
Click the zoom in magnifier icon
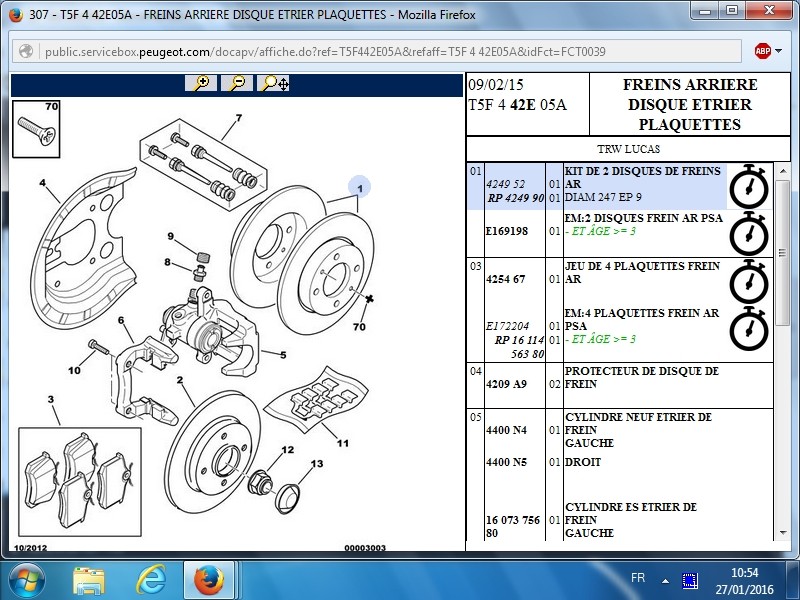coord(201,83)
